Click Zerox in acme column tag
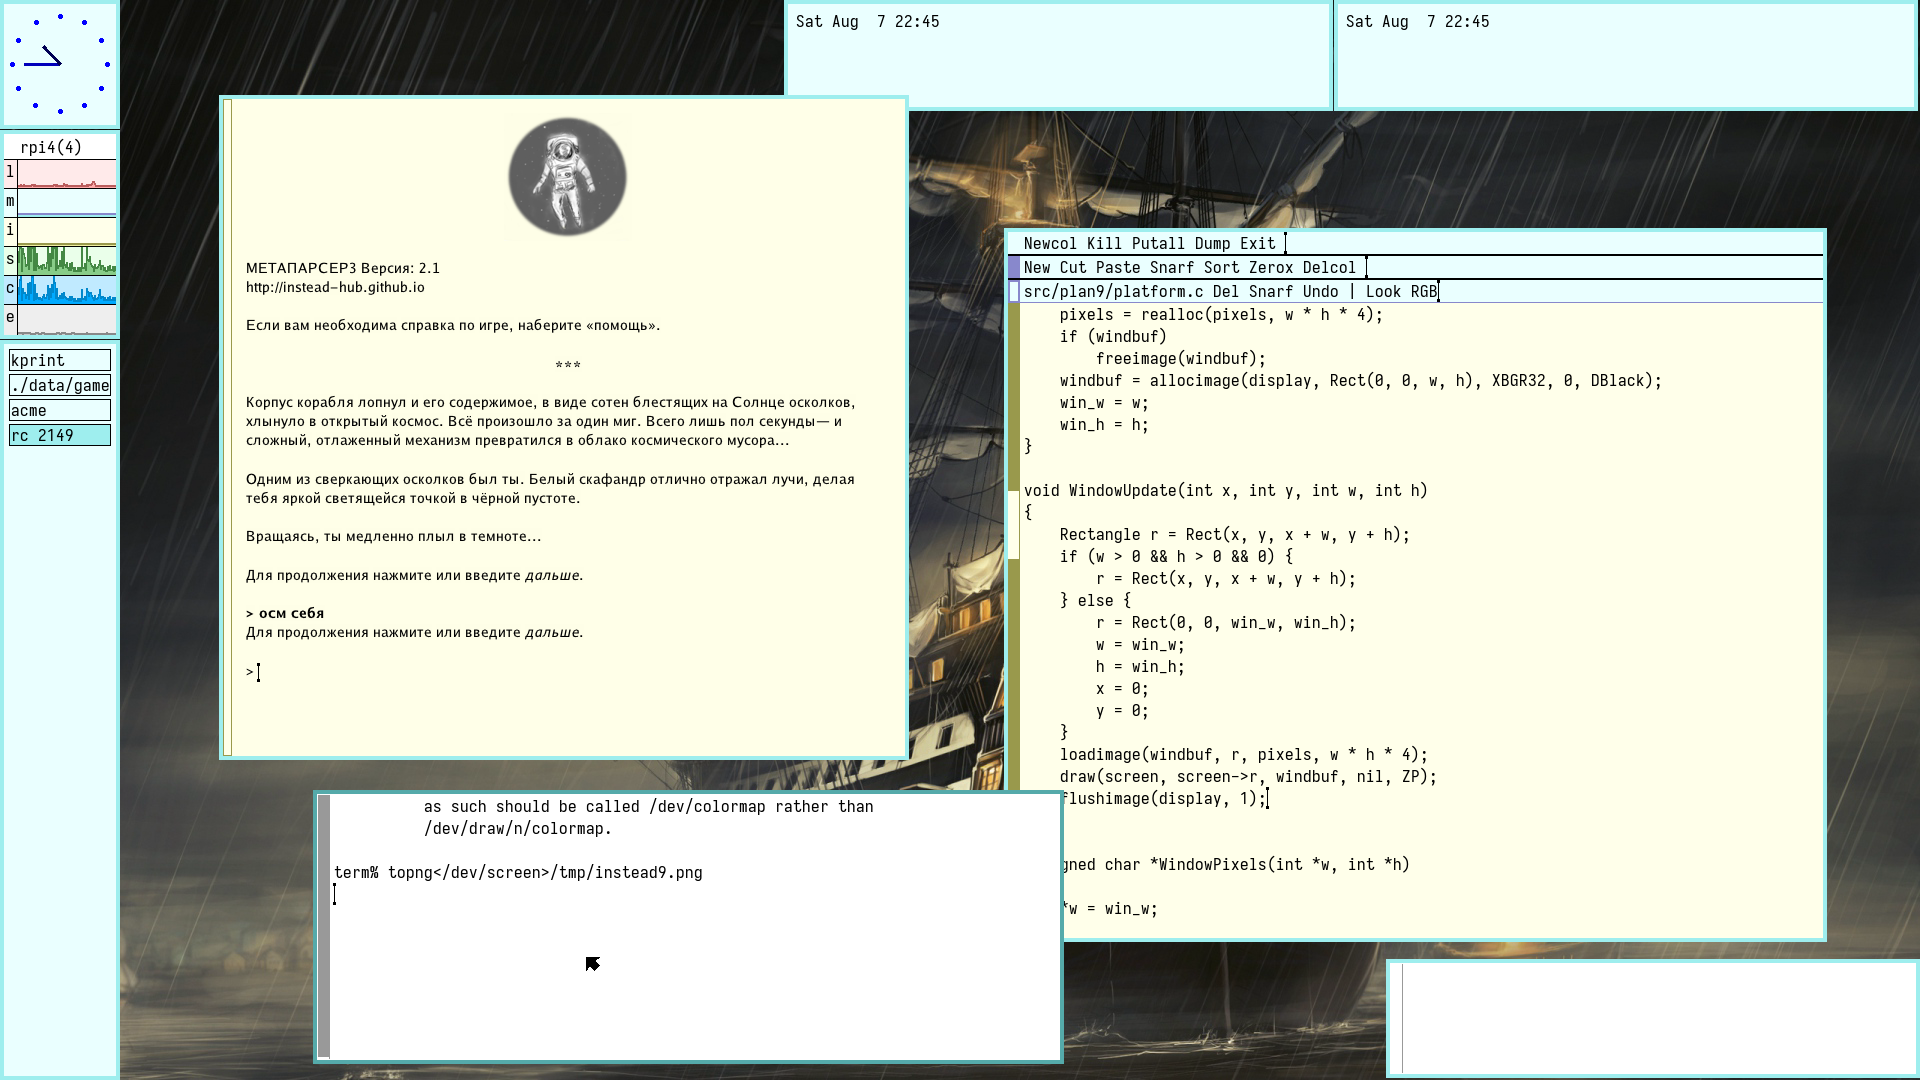This screenshot has height=1080, width=1920. (x=1270, y=267)
